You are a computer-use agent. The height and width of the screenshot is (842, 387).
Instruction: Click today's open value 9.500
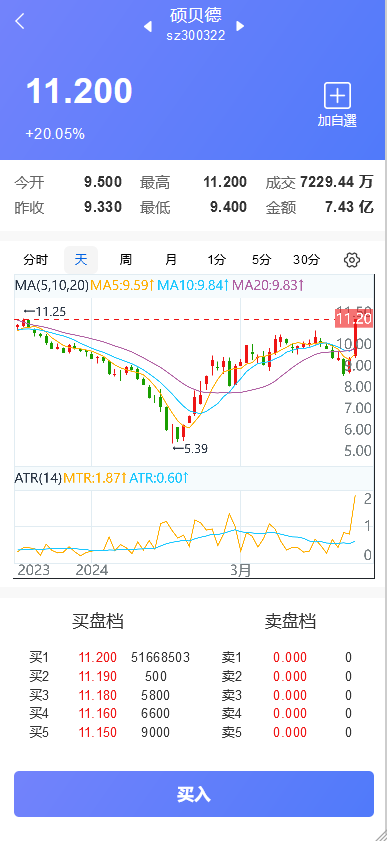[x=103, y=182]
